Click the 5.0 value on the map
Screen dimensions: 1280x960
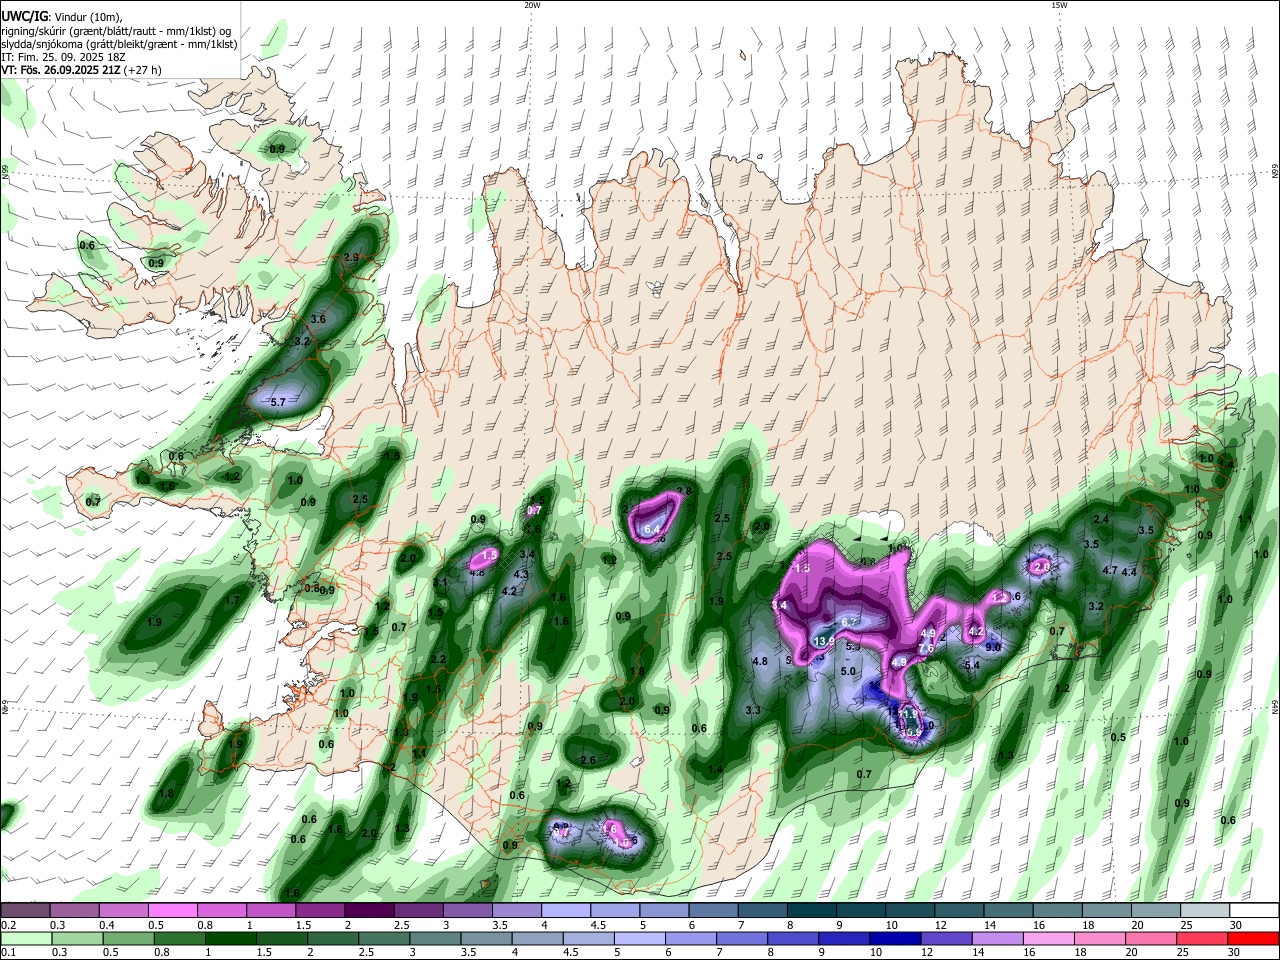click(x=849, y=672)
